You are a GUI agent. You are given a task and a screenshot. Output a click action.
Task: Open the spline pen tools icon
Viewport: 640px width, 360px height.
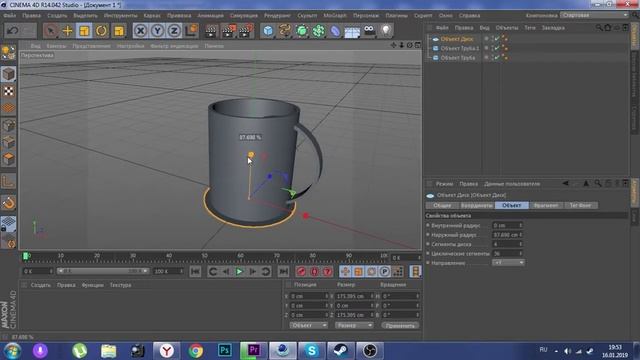285,31
